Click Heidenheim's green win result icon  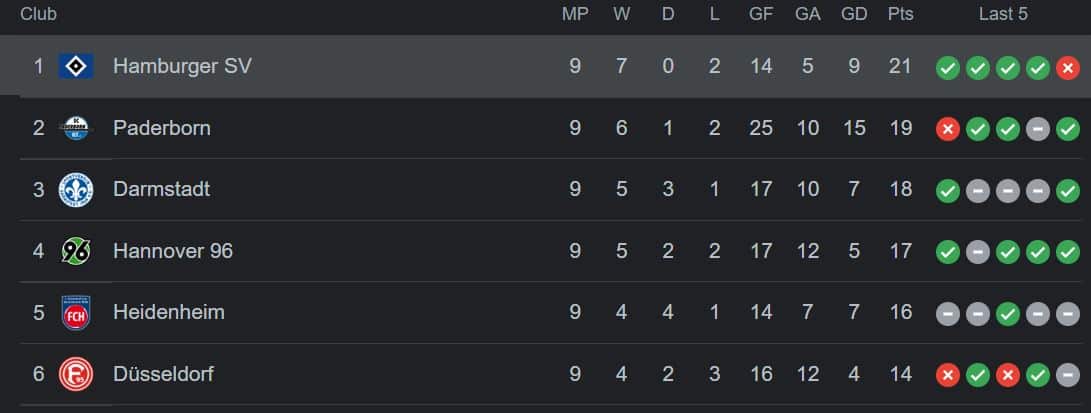(1008, 314)
